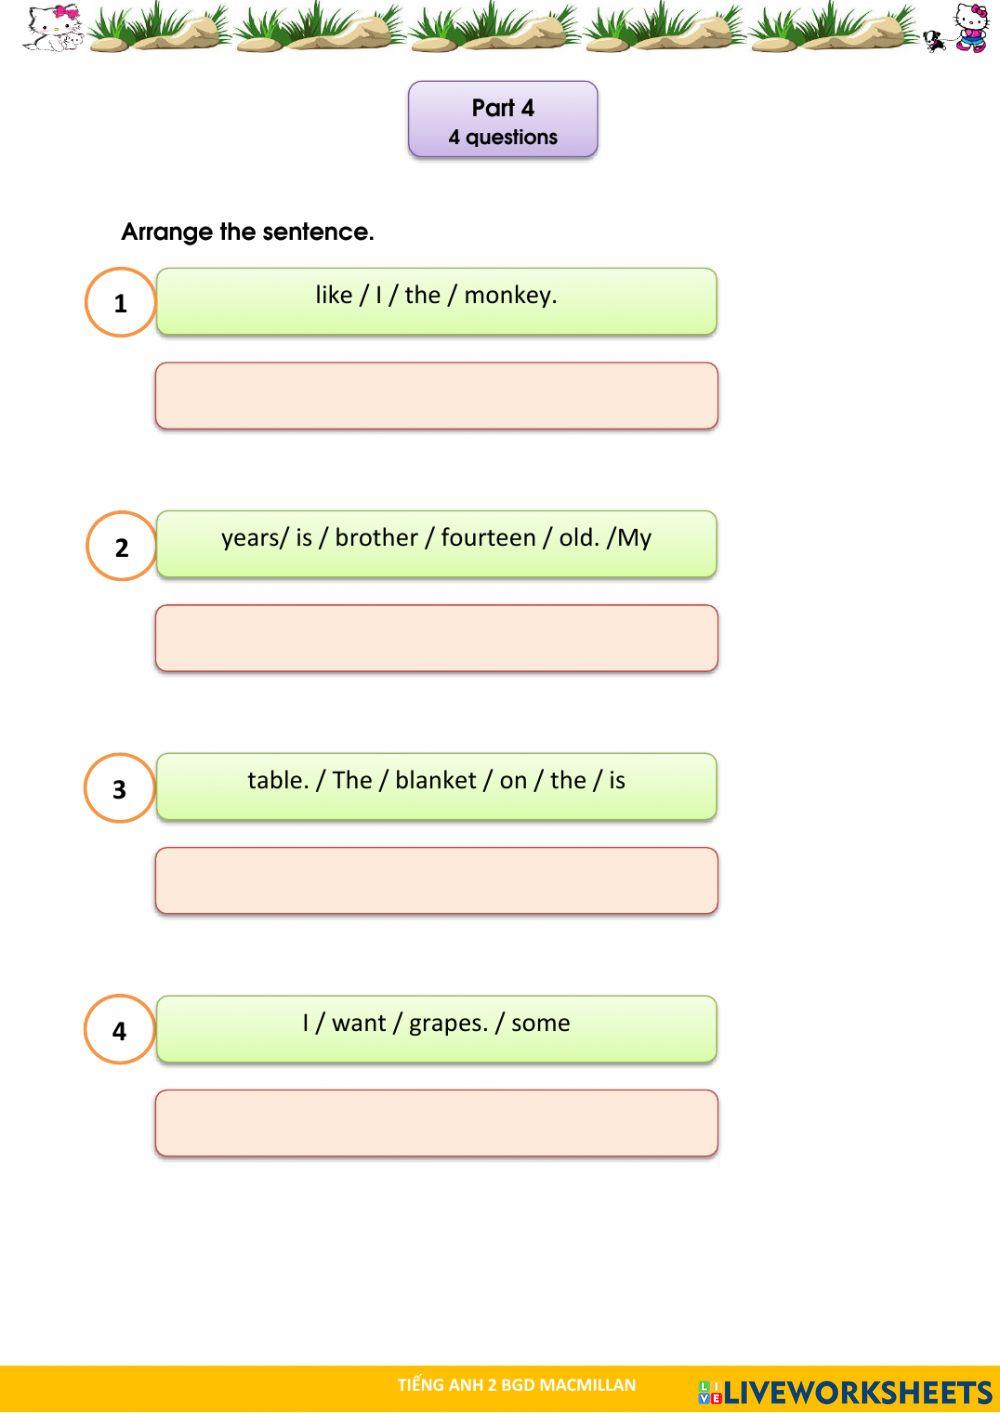Click the Hello Kitty cat icon top-left
Image resolution: width=1000 pixels, height=1413 pixels.
coord(53,27)
